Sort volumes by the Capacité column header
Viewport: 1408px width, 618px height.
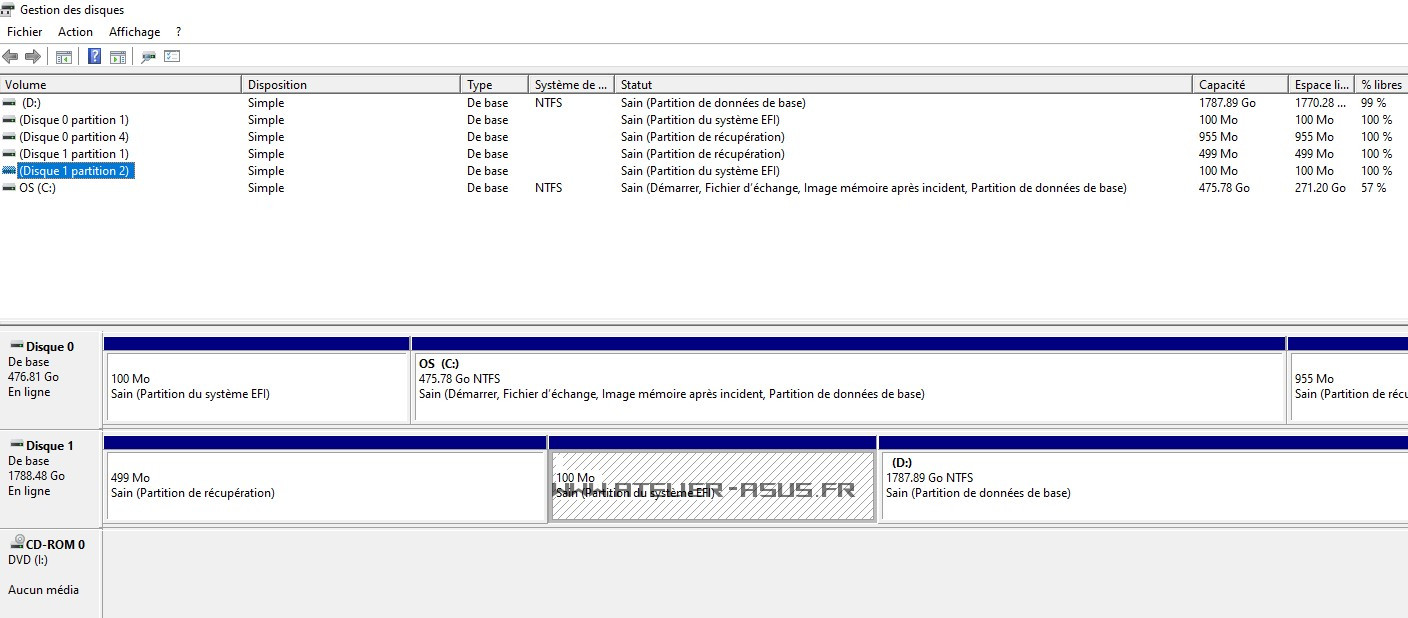(1238, 85)
